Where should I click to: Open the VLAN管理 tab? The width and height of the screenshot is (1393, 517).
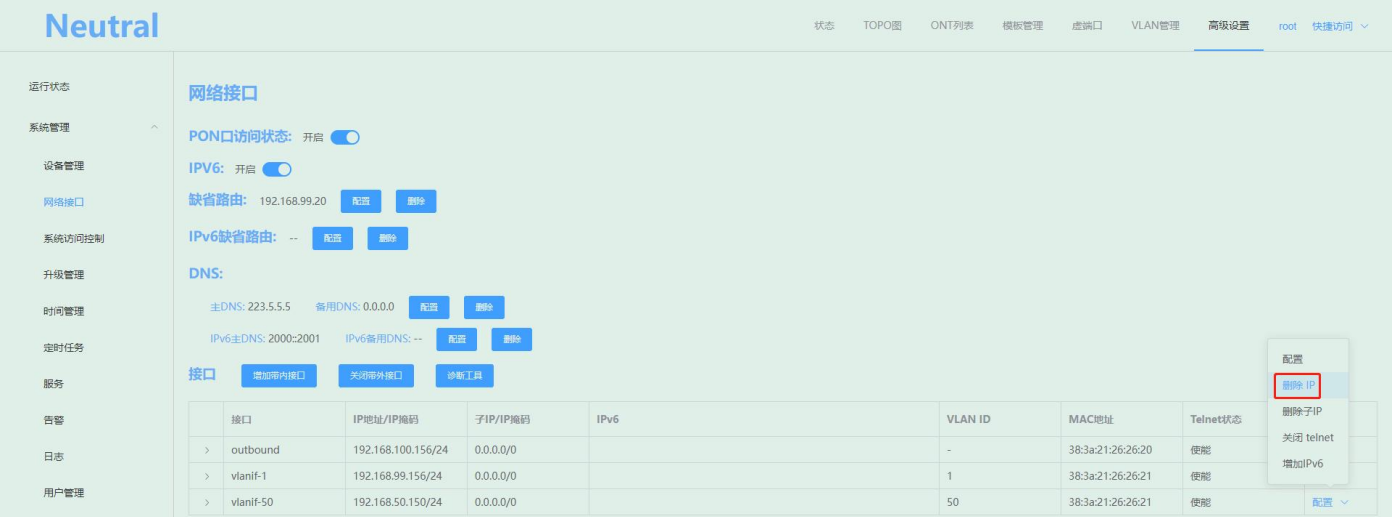pos(1155,26)
